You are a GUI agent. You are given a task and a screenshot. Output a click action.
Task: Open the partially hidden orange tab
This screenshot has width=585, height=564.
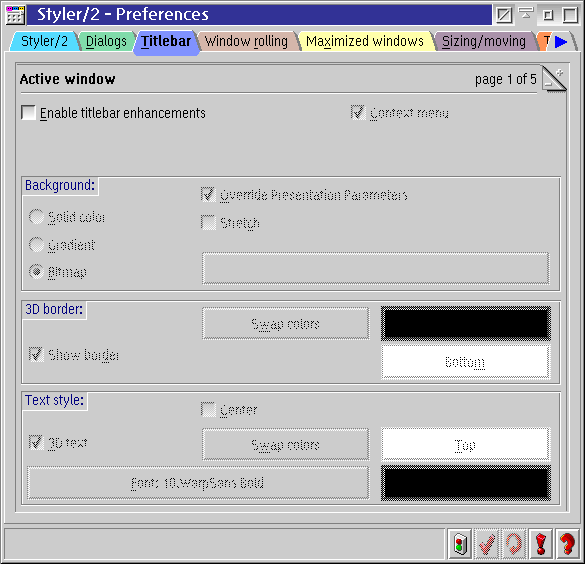pos(545,41)
